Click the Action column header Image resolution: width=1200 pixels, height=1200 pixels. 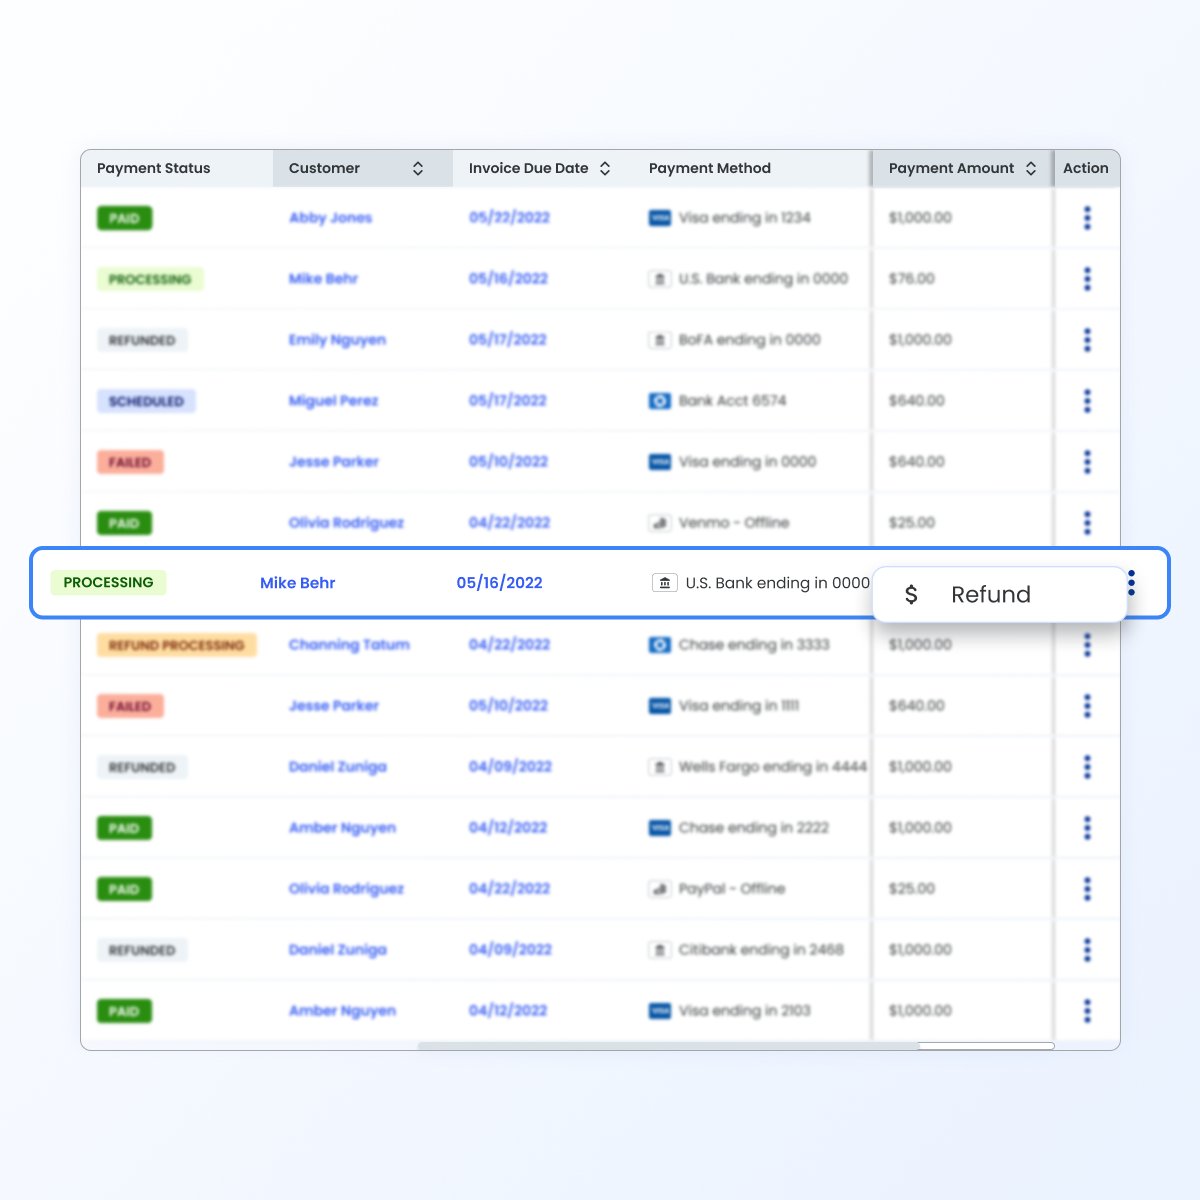point(1086,168)
